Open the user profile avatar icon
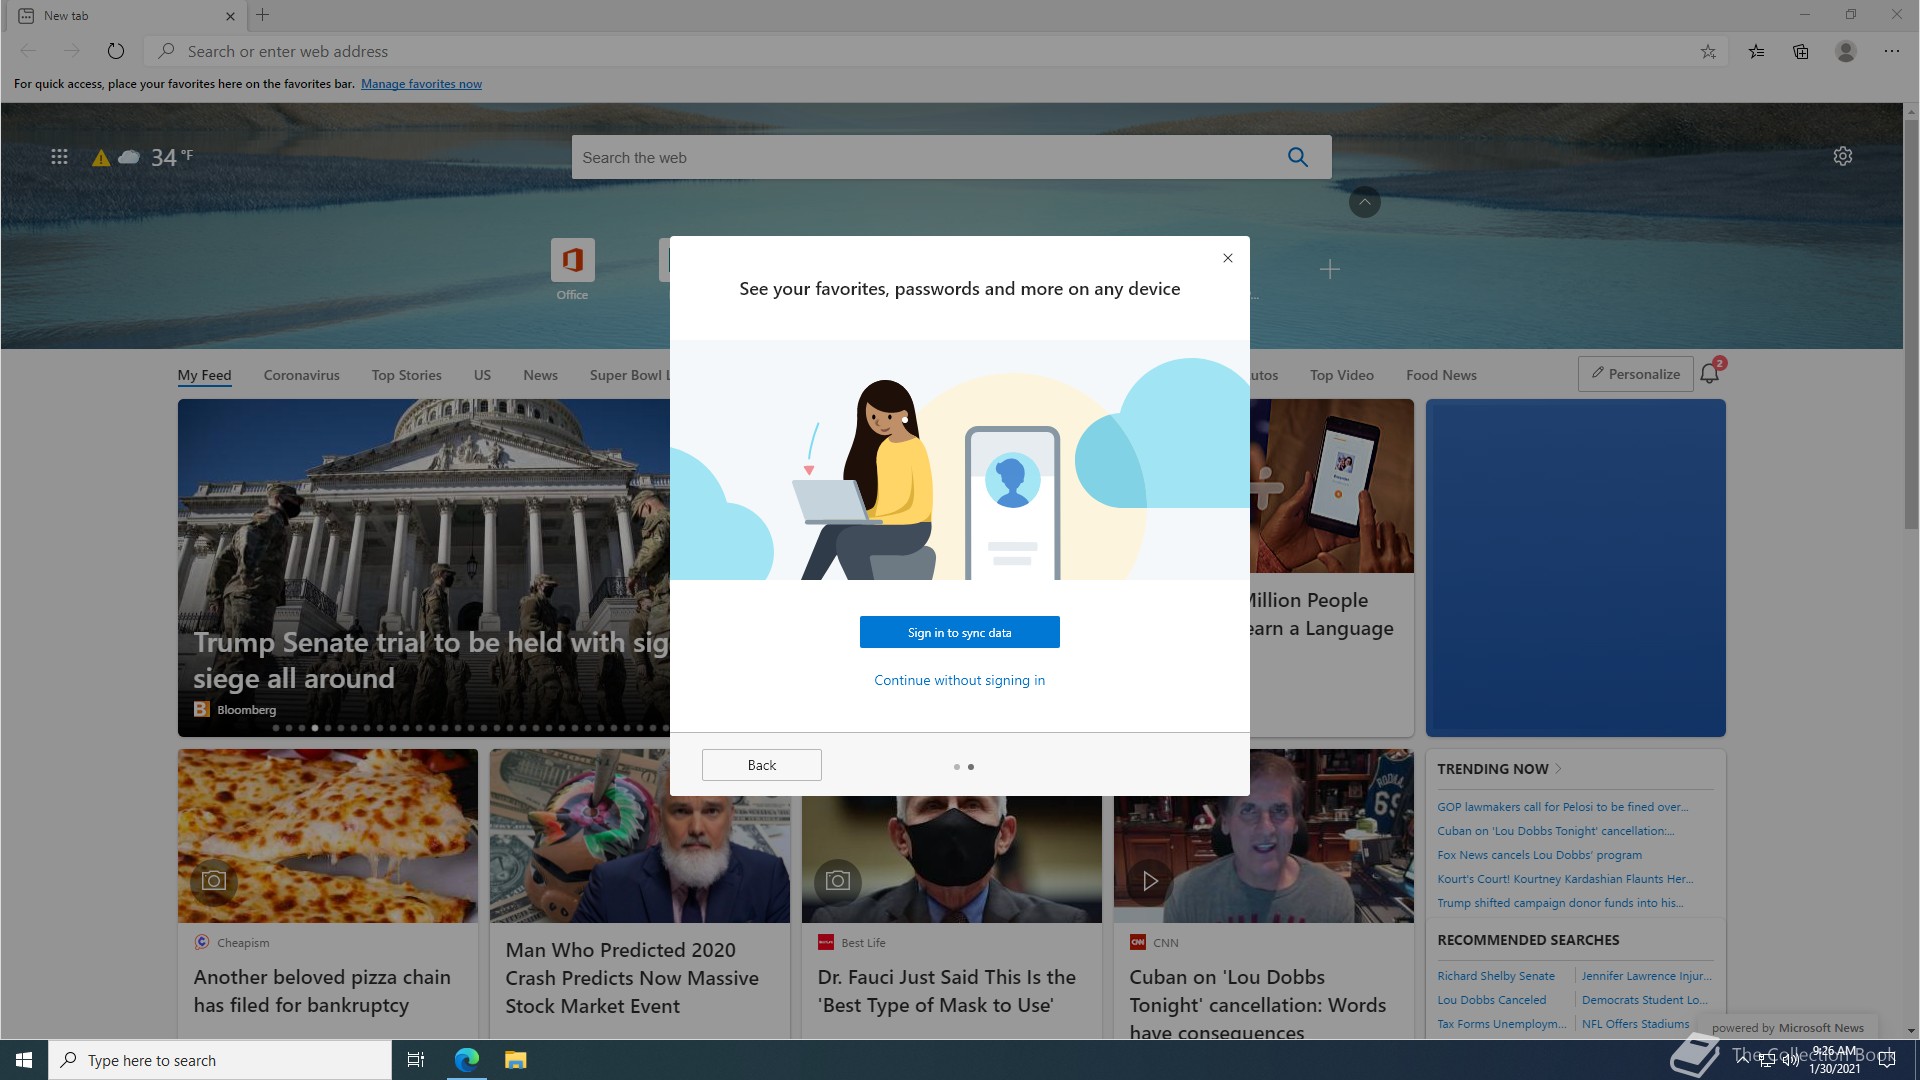The width and height of the screenshot is (1920, 1080). pos(1846,51)
